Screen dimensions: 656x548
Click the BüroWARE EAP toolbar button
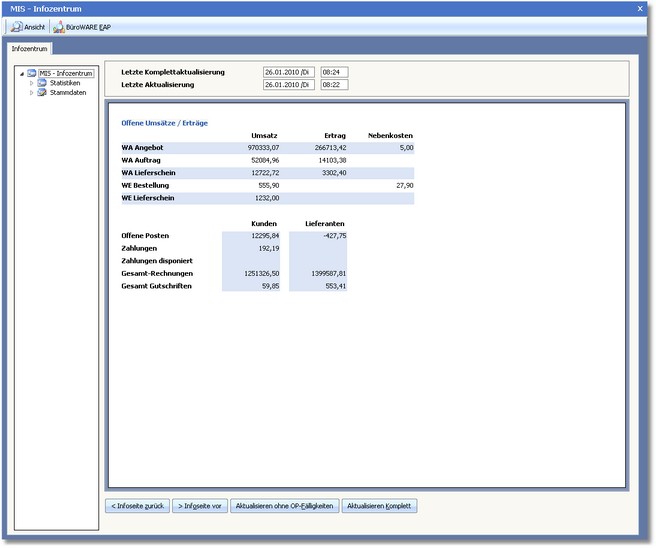pos(82,27)
